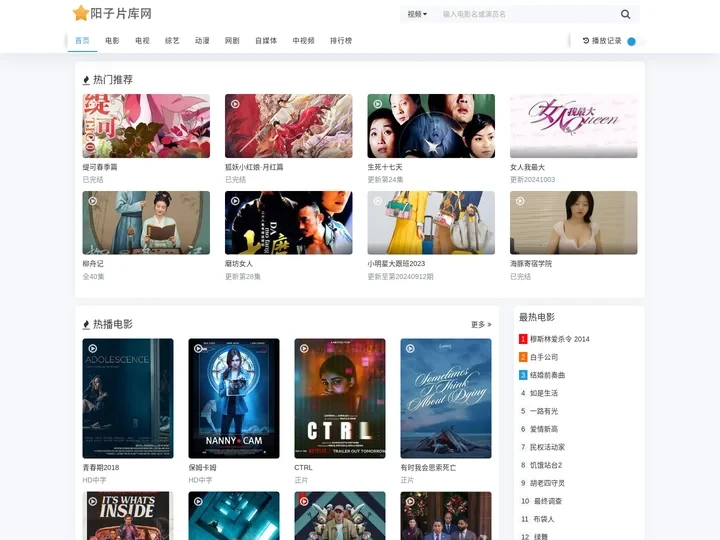The width and height of the screenshot is (720, 540).
Task: Click the search magnifier icon
Action: 625,14
